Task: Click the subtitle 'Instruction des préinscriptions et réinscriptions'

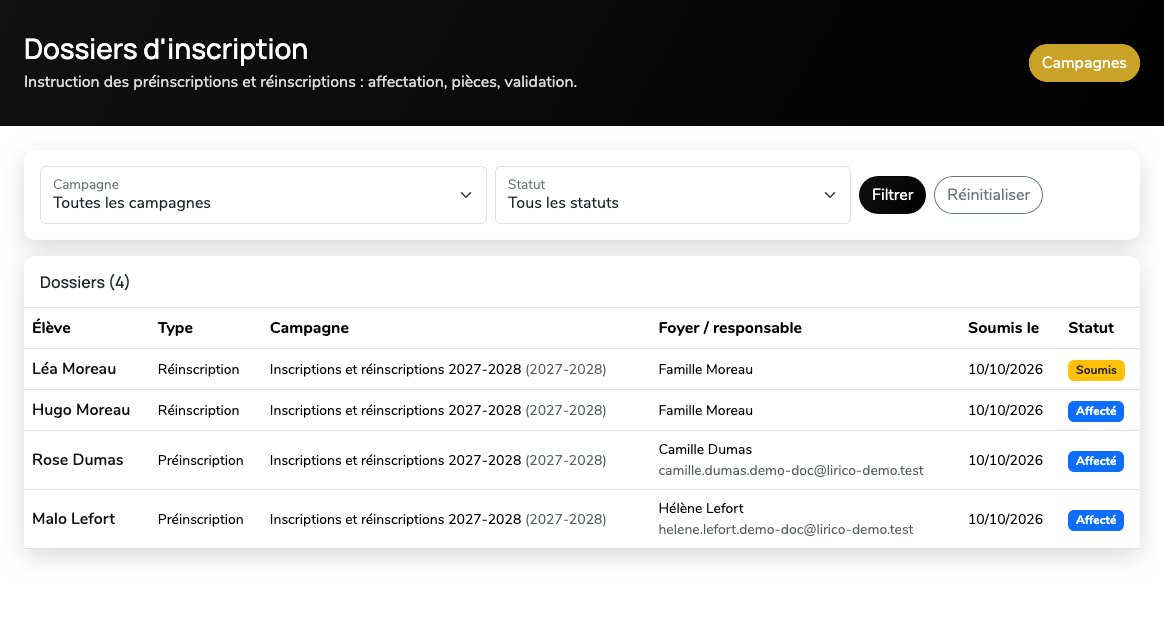Action: click(192, 82)
